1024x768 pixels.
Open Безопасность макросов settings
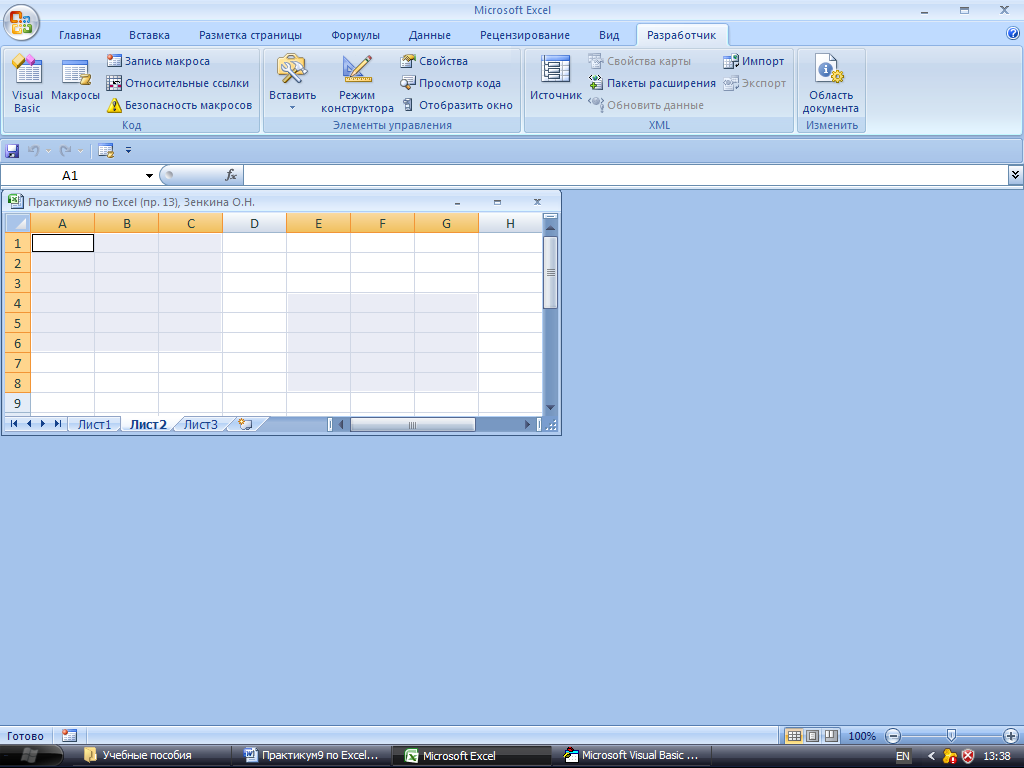click(180, 105)
